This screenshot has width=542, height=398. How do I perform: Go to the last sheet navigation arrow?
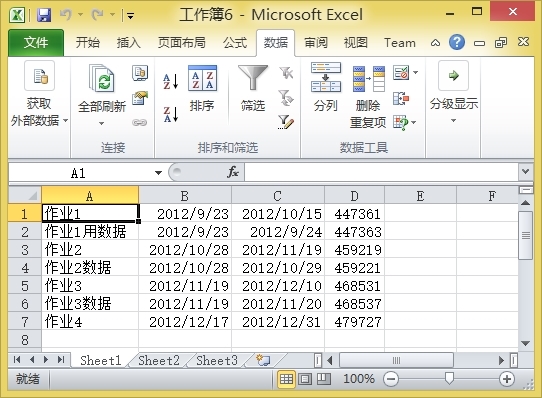[x=61, y=360]
